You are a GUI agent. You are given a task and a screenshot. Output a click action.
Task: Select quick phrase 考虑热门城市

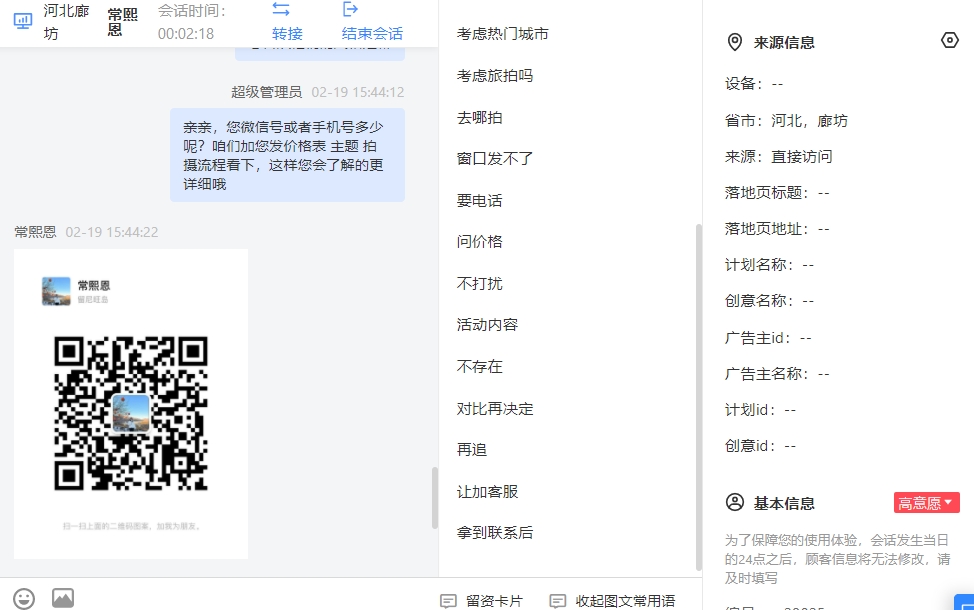pyautogui.click(x=503, y=34)
